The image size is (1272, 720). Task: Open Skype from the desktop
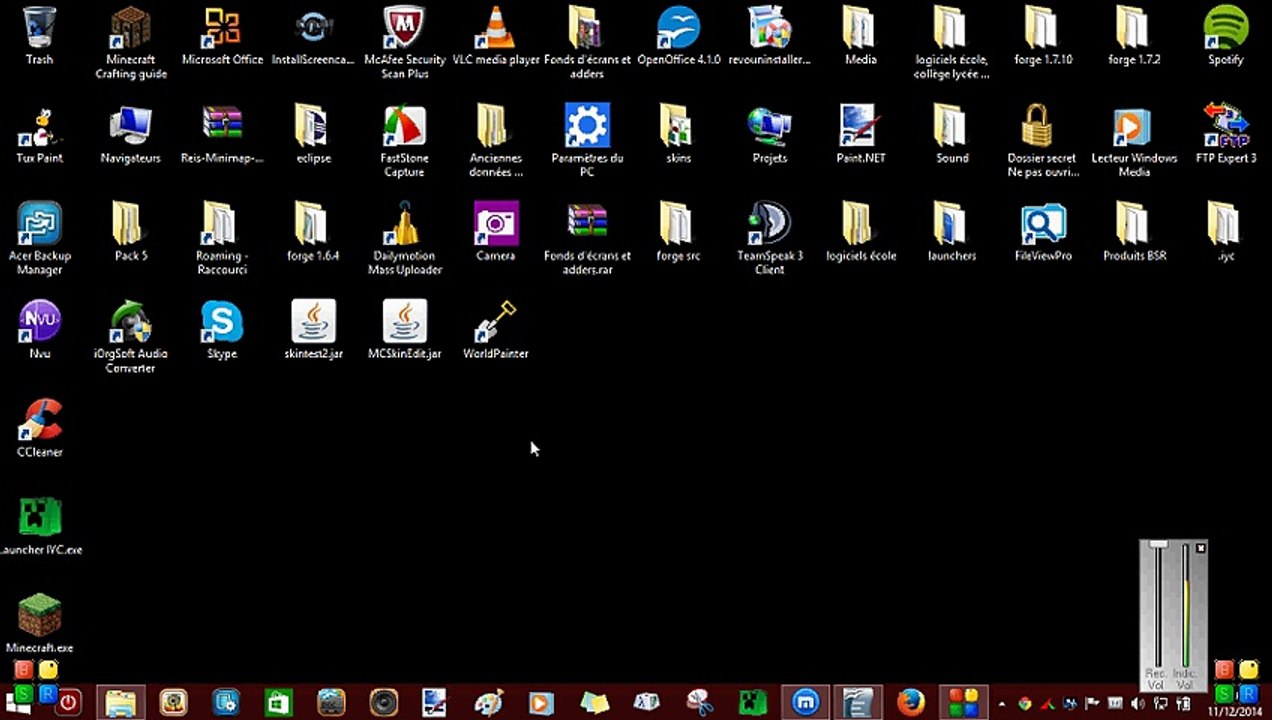222,330
